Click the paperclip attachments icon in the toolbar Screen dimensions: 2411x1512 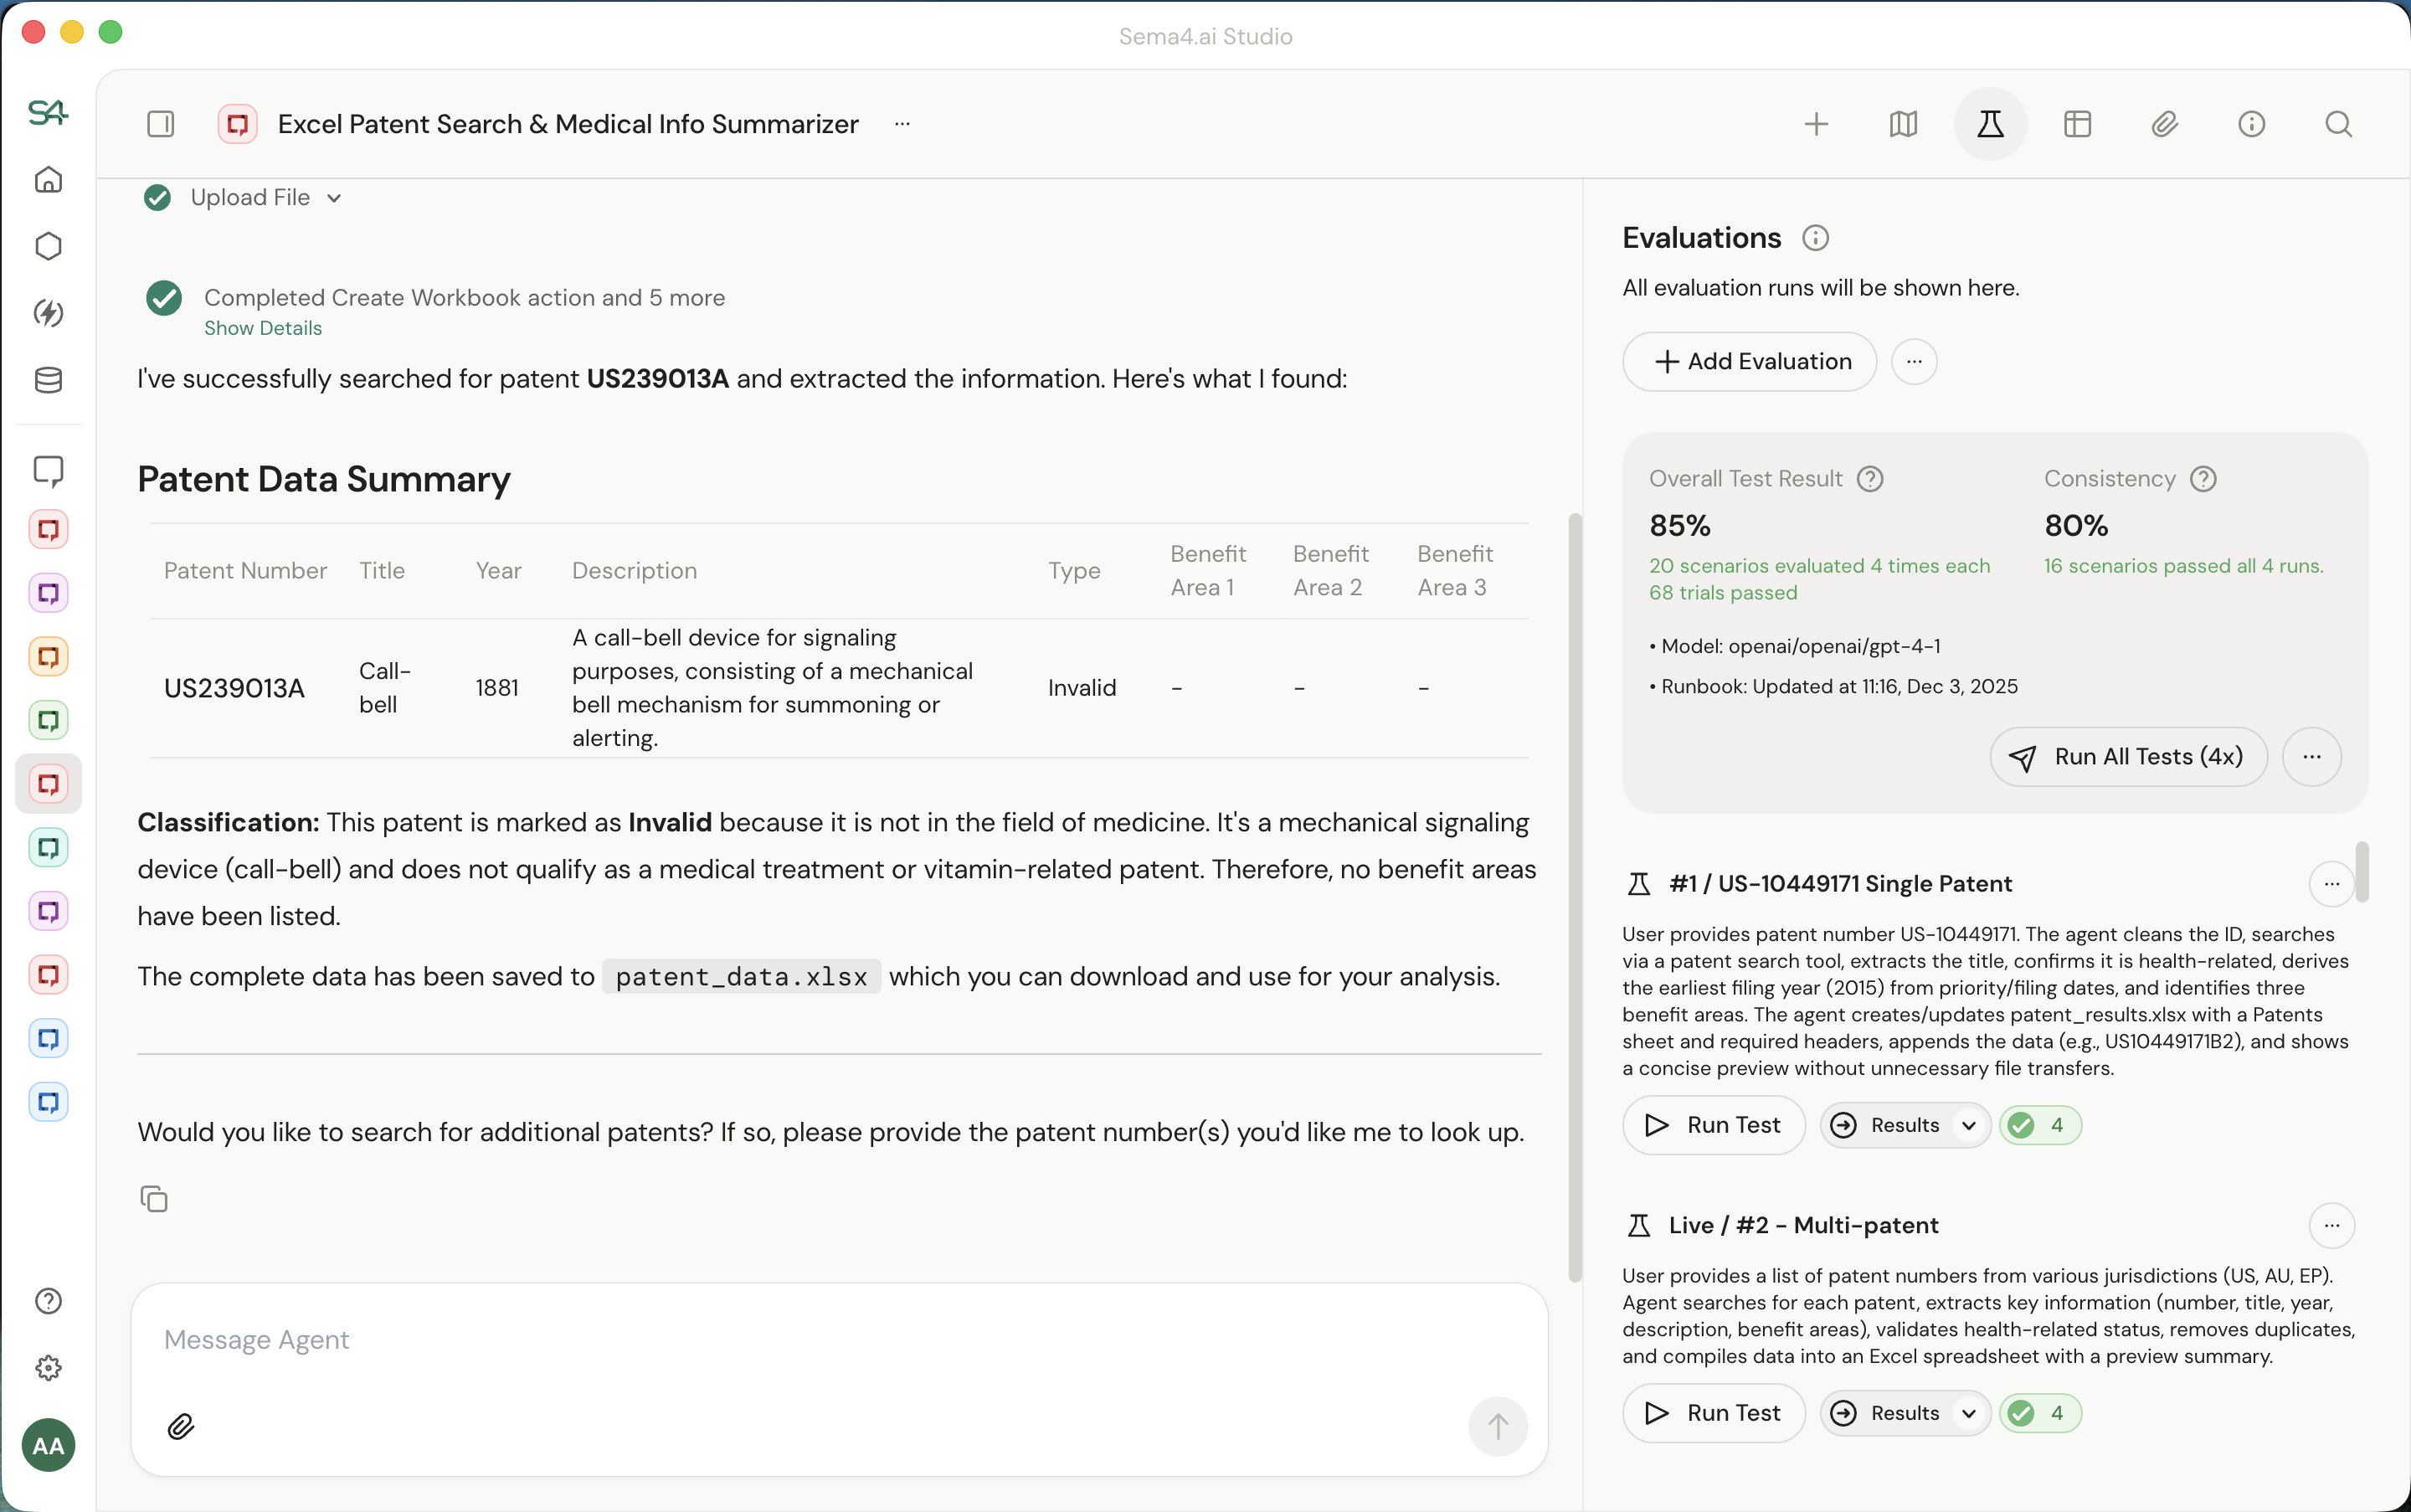pos(2165,123)
